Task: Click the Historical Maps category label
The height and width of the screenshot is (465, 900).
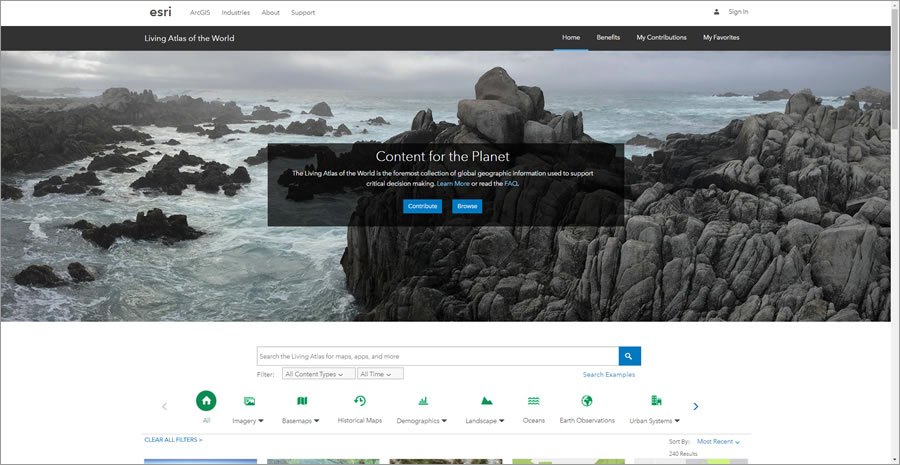Action: pos(360,420)
